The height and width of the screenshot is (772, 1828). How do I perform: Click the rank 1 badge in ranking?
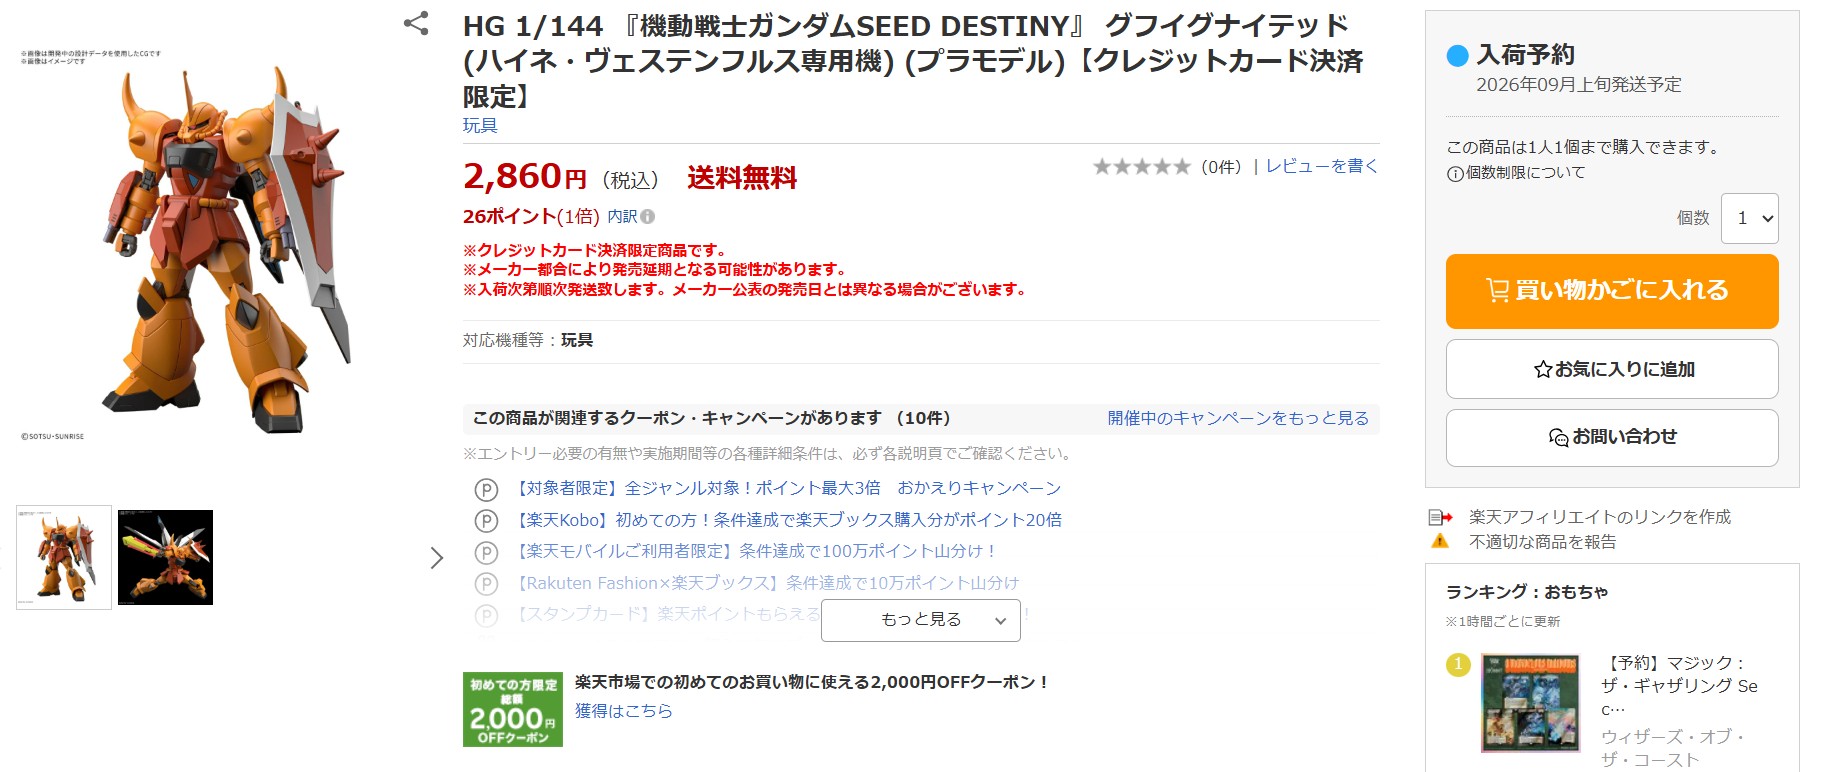click(1458, 664)
